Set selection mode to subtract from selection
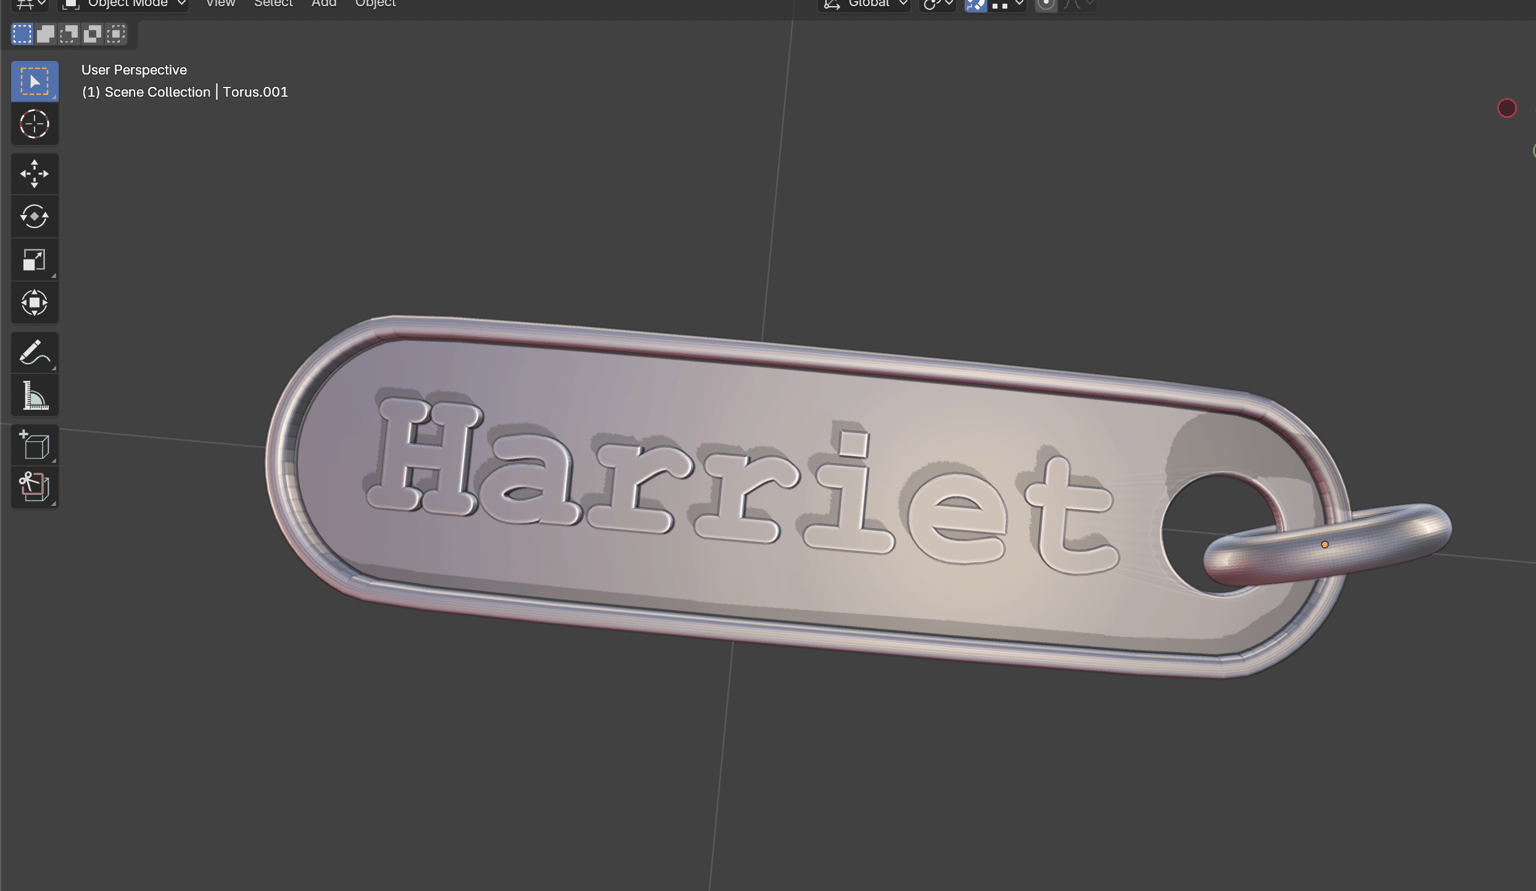Image resolution: width=1536 pixels, height=891 pixels. [69, 34]
